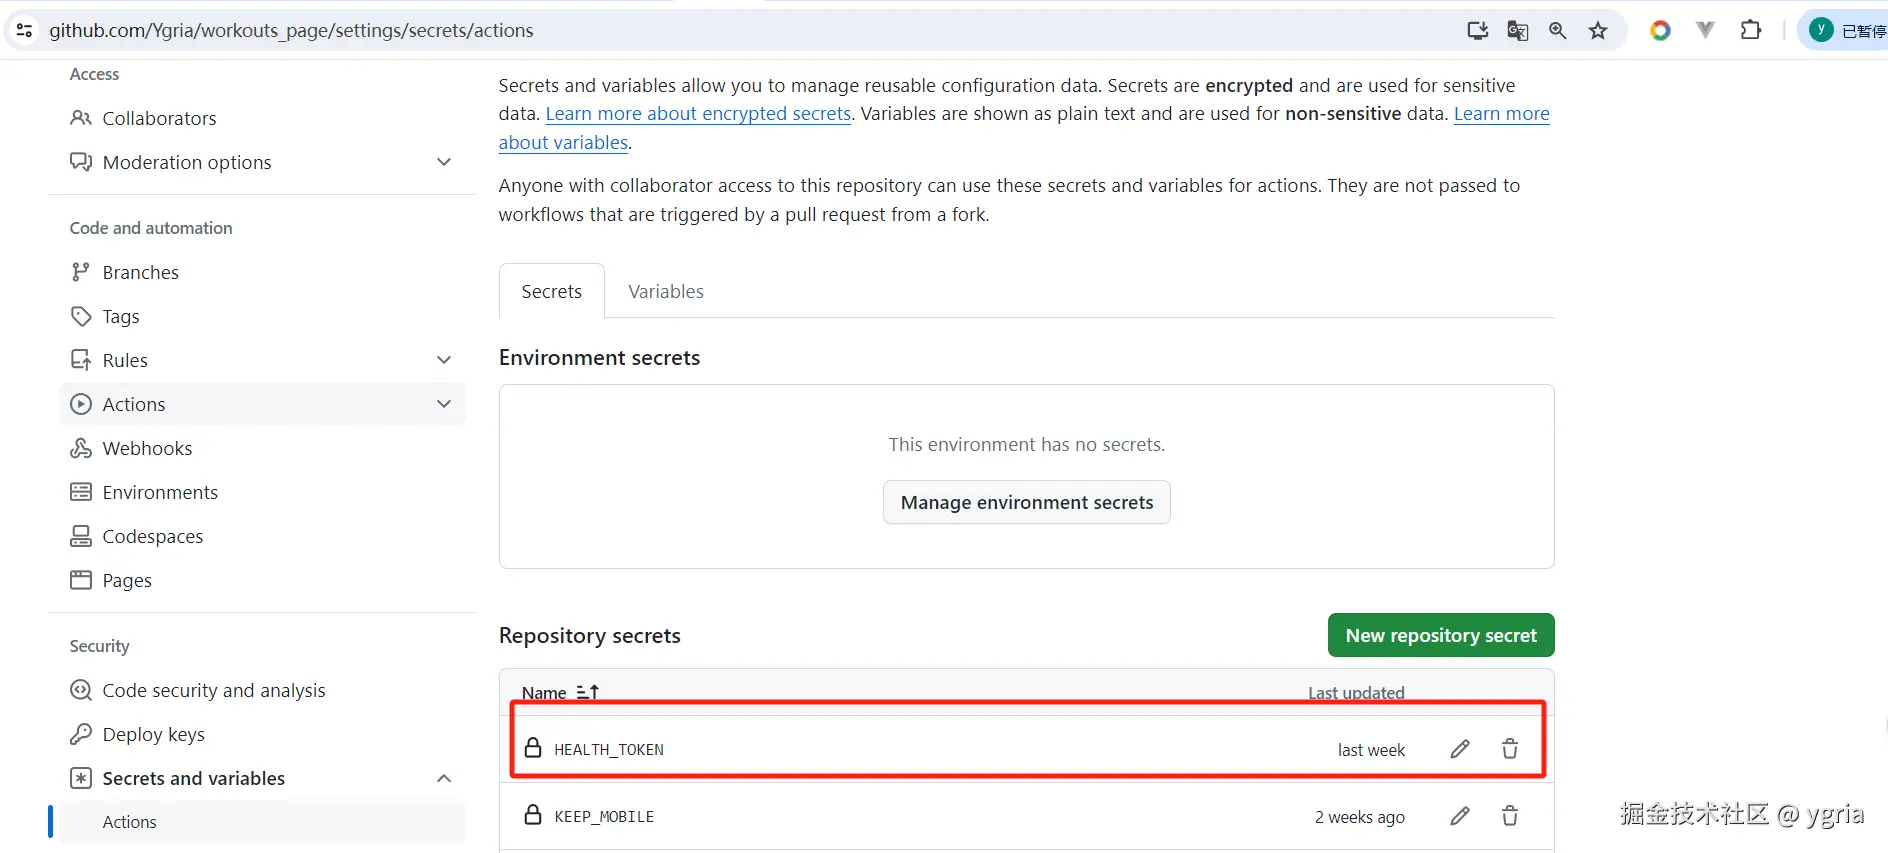Click the Actions play icon in sidebar
The width and height of the screenshot is (1888, 853).
coord(81,404)
